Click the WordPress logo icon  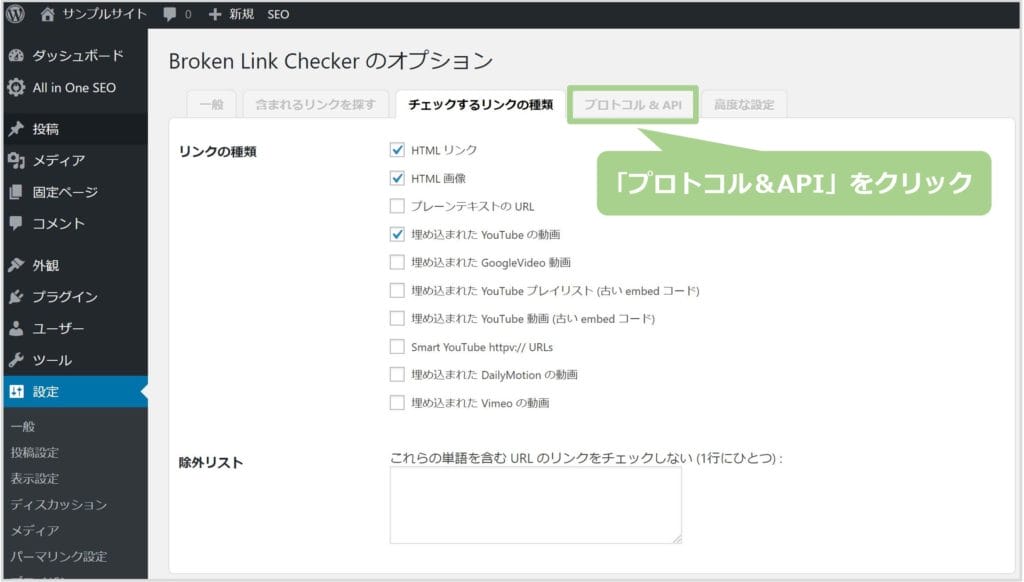pyautogui.click(x=16, y=15)
